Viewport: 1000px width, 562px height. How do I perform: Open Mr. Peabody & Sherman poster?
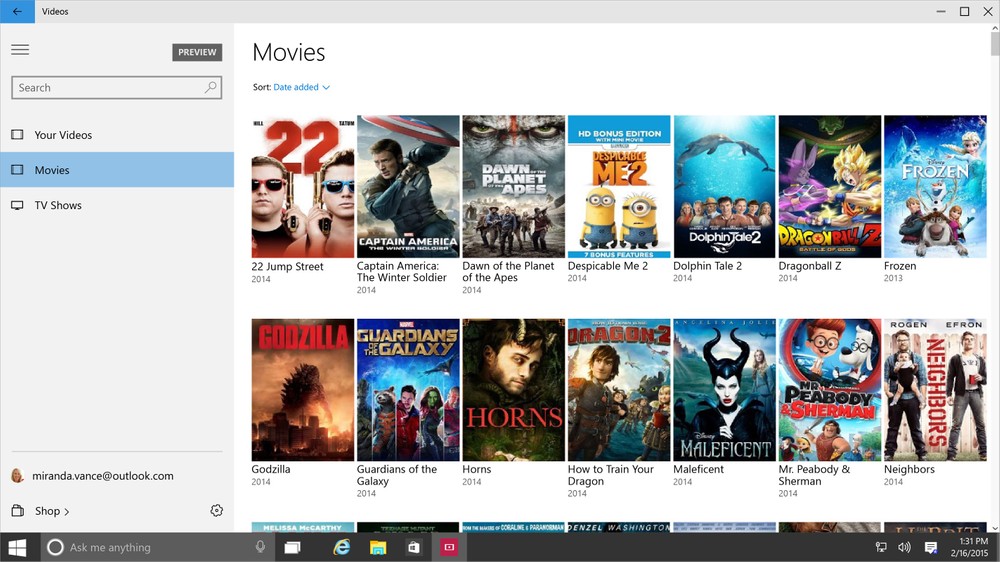(x=830, y=390)
